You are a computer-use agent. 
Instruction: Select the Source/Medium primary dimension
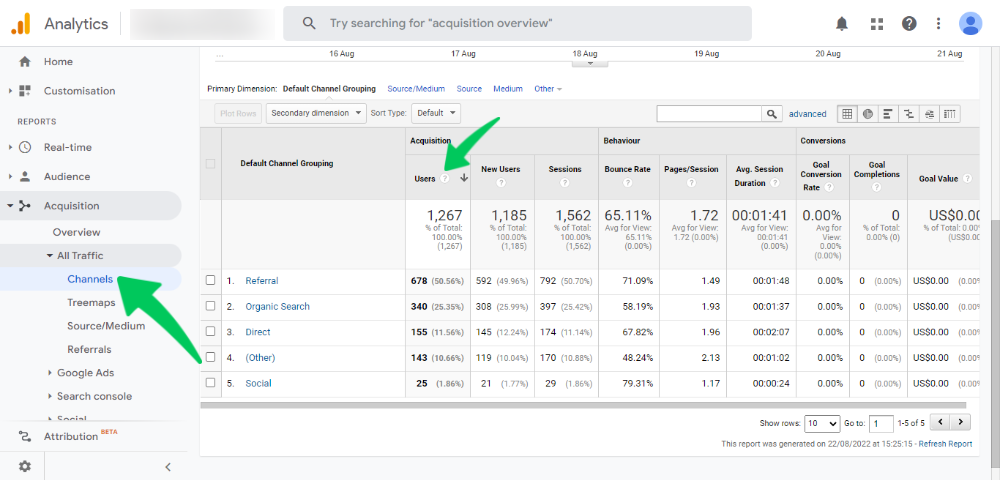tap(415, 89)
